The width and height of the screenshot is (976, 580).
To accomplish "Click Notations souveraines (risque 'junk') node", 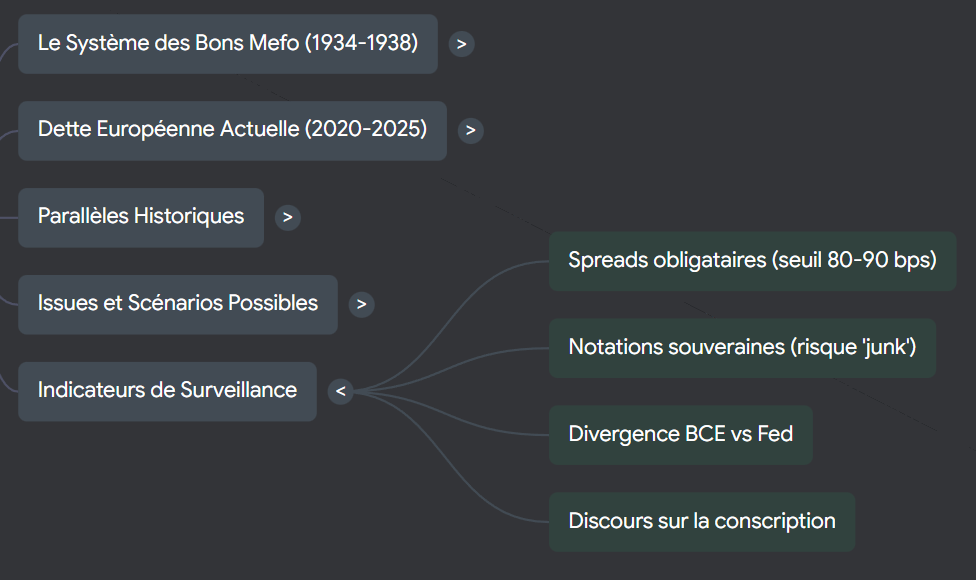I will coord(742,348).
